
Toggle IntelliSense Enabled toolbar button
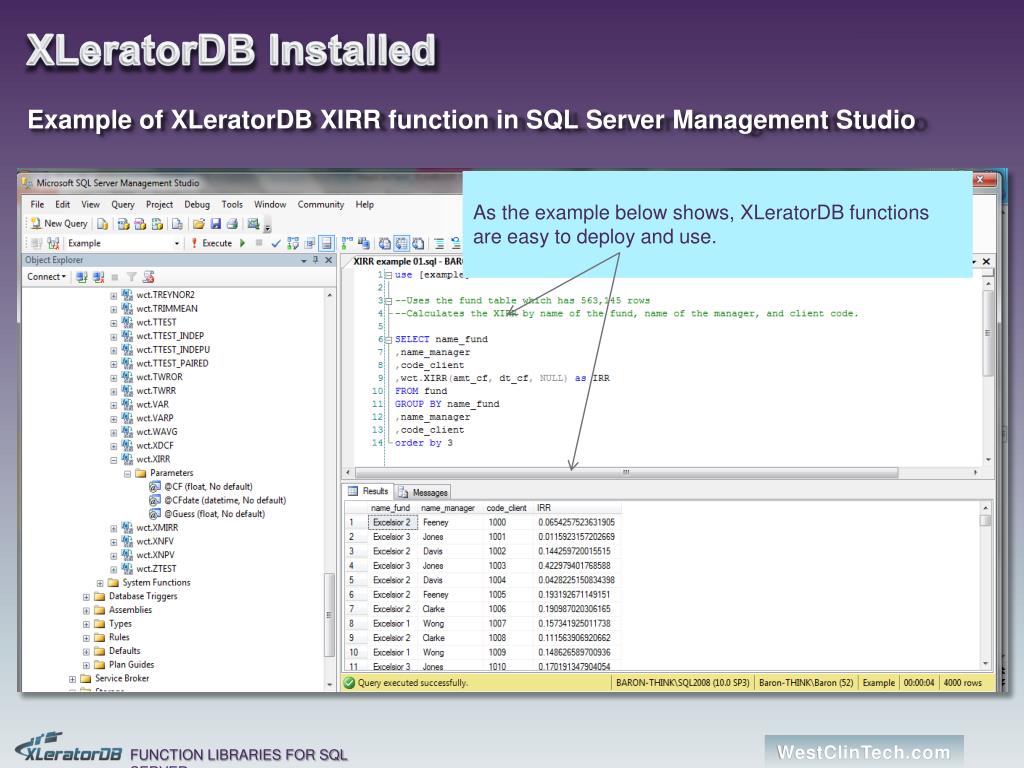(327, 244)
